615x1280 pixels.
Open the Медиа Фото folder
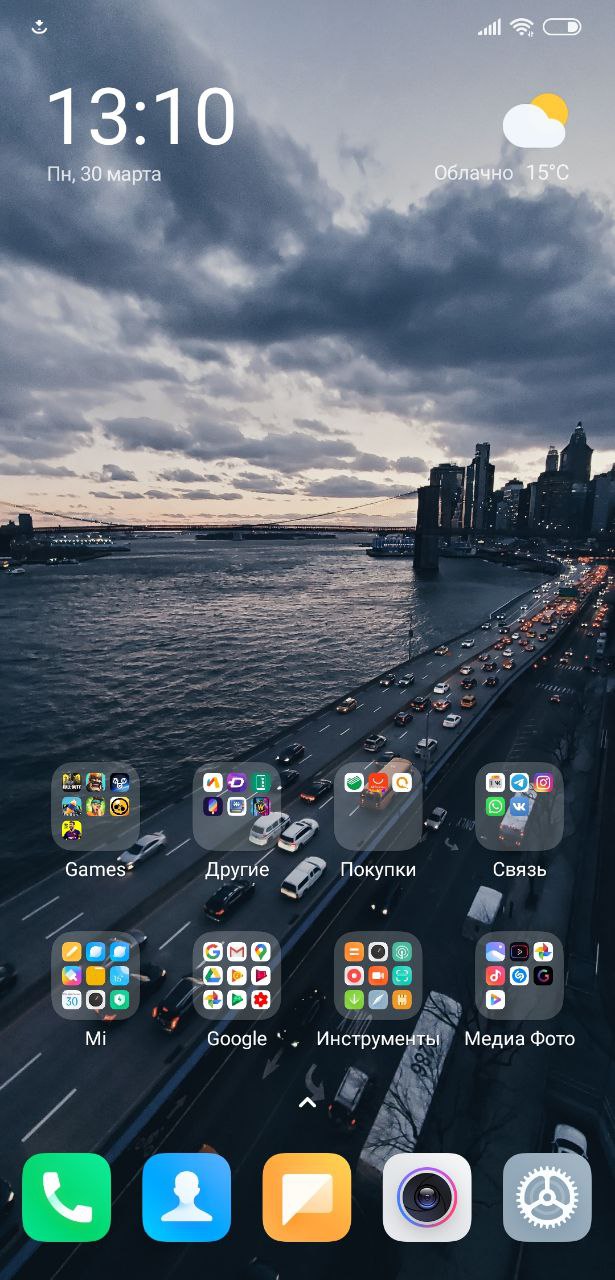[x=519, y=976]
